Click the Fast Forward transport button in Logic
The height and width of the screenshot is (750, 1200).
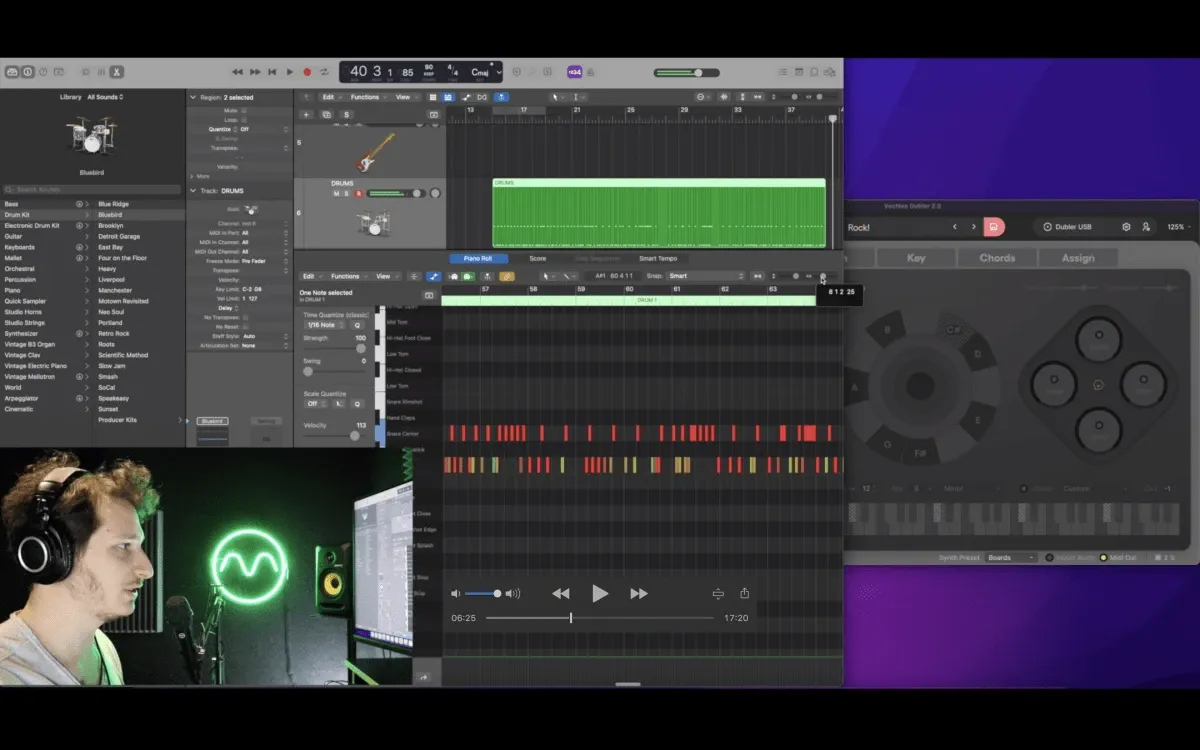[255, 72]
